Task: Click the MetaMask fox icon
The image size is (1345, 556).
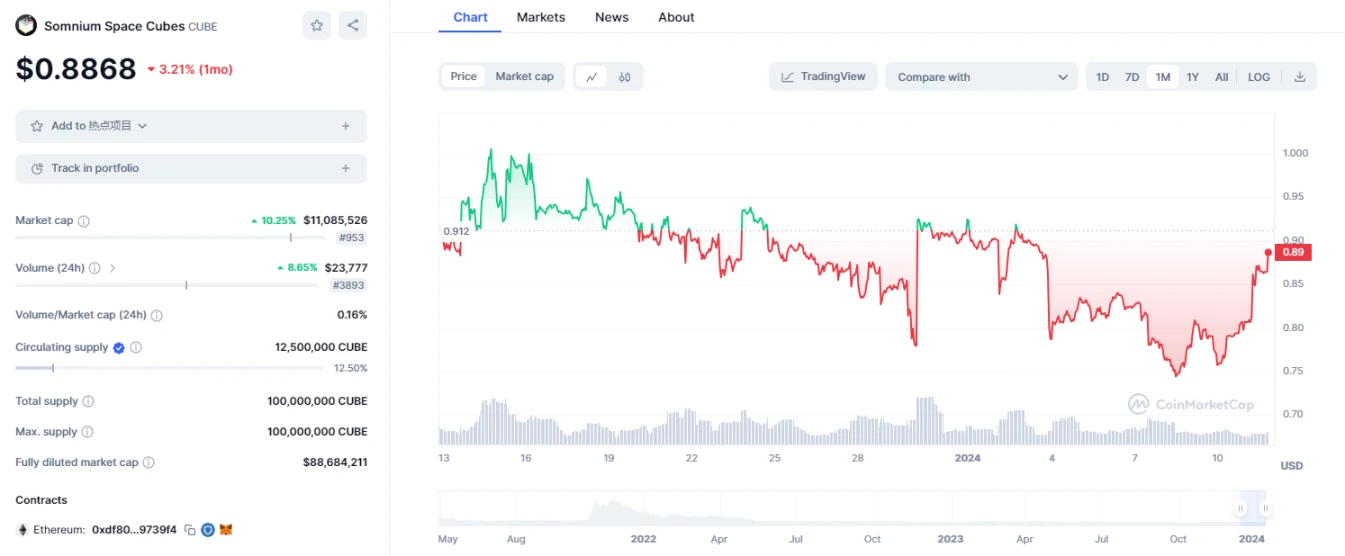Action: (226, 530)
